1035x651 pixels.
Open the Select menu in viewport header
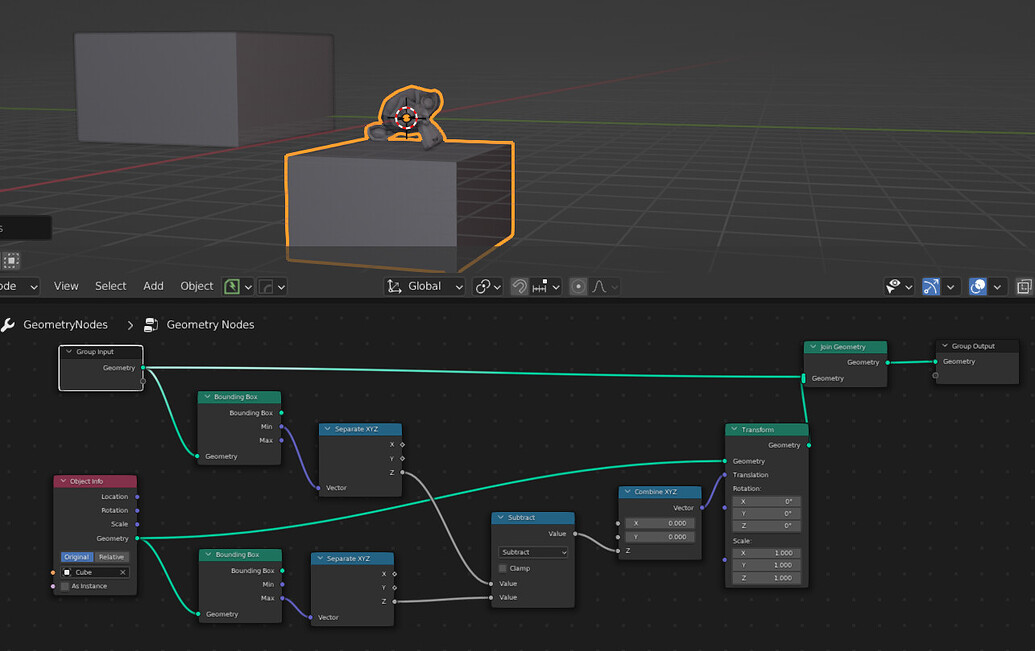[110, 286]
